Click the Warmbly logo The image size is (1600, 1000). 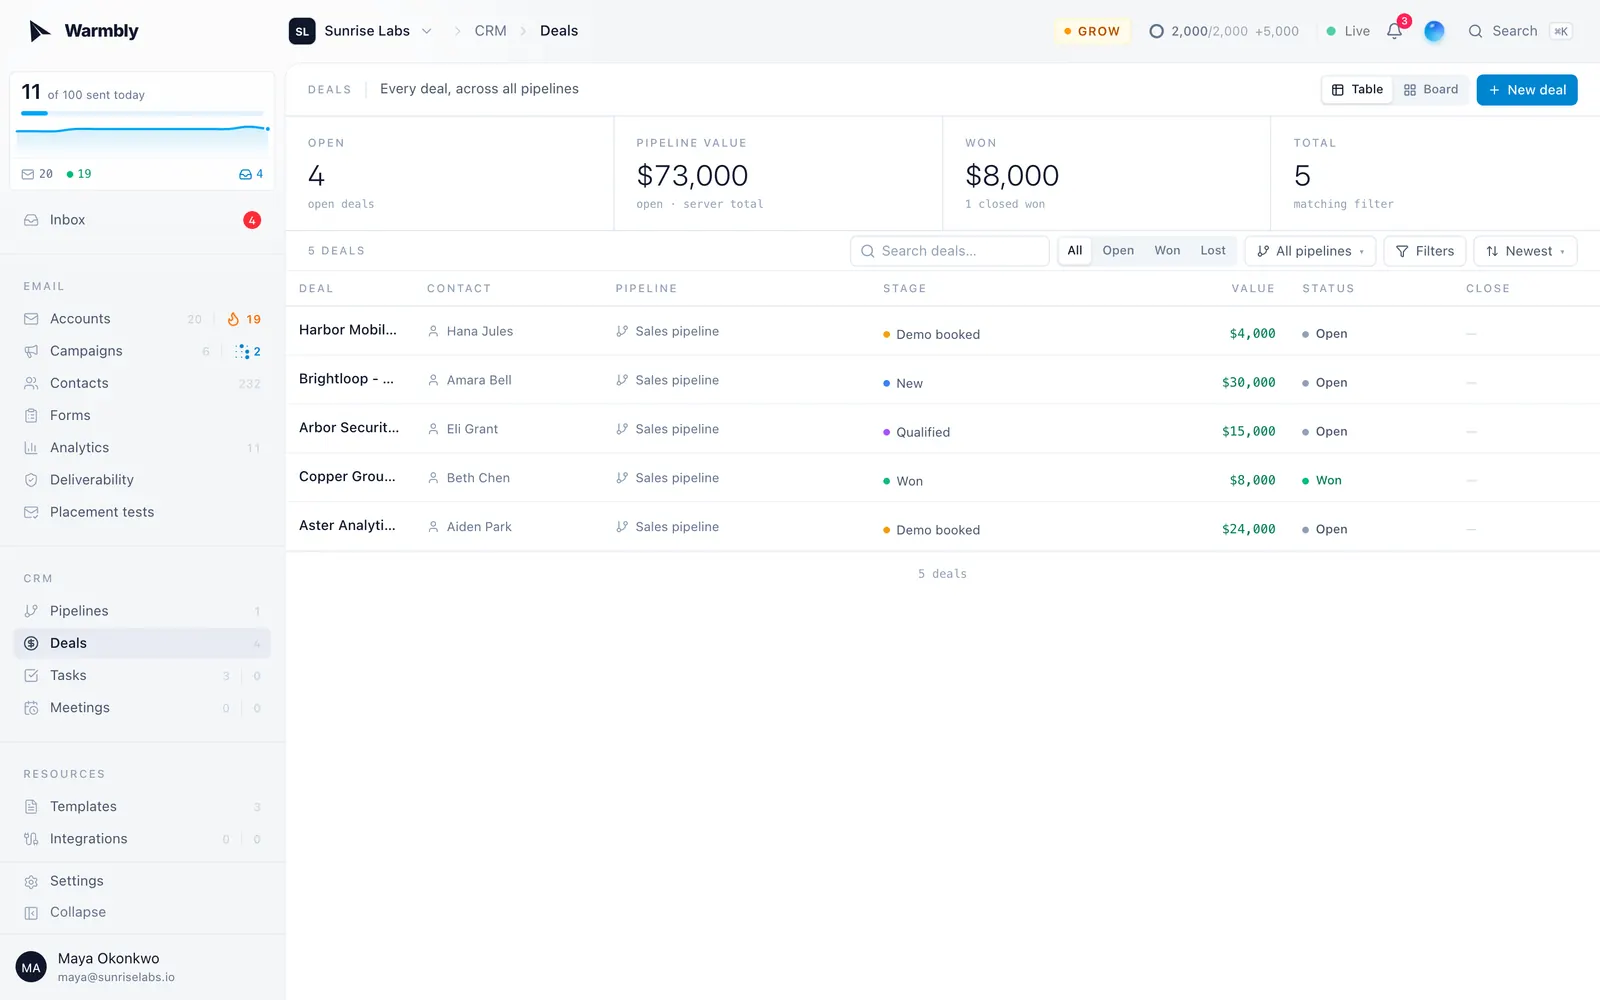[x=84, y=31]
